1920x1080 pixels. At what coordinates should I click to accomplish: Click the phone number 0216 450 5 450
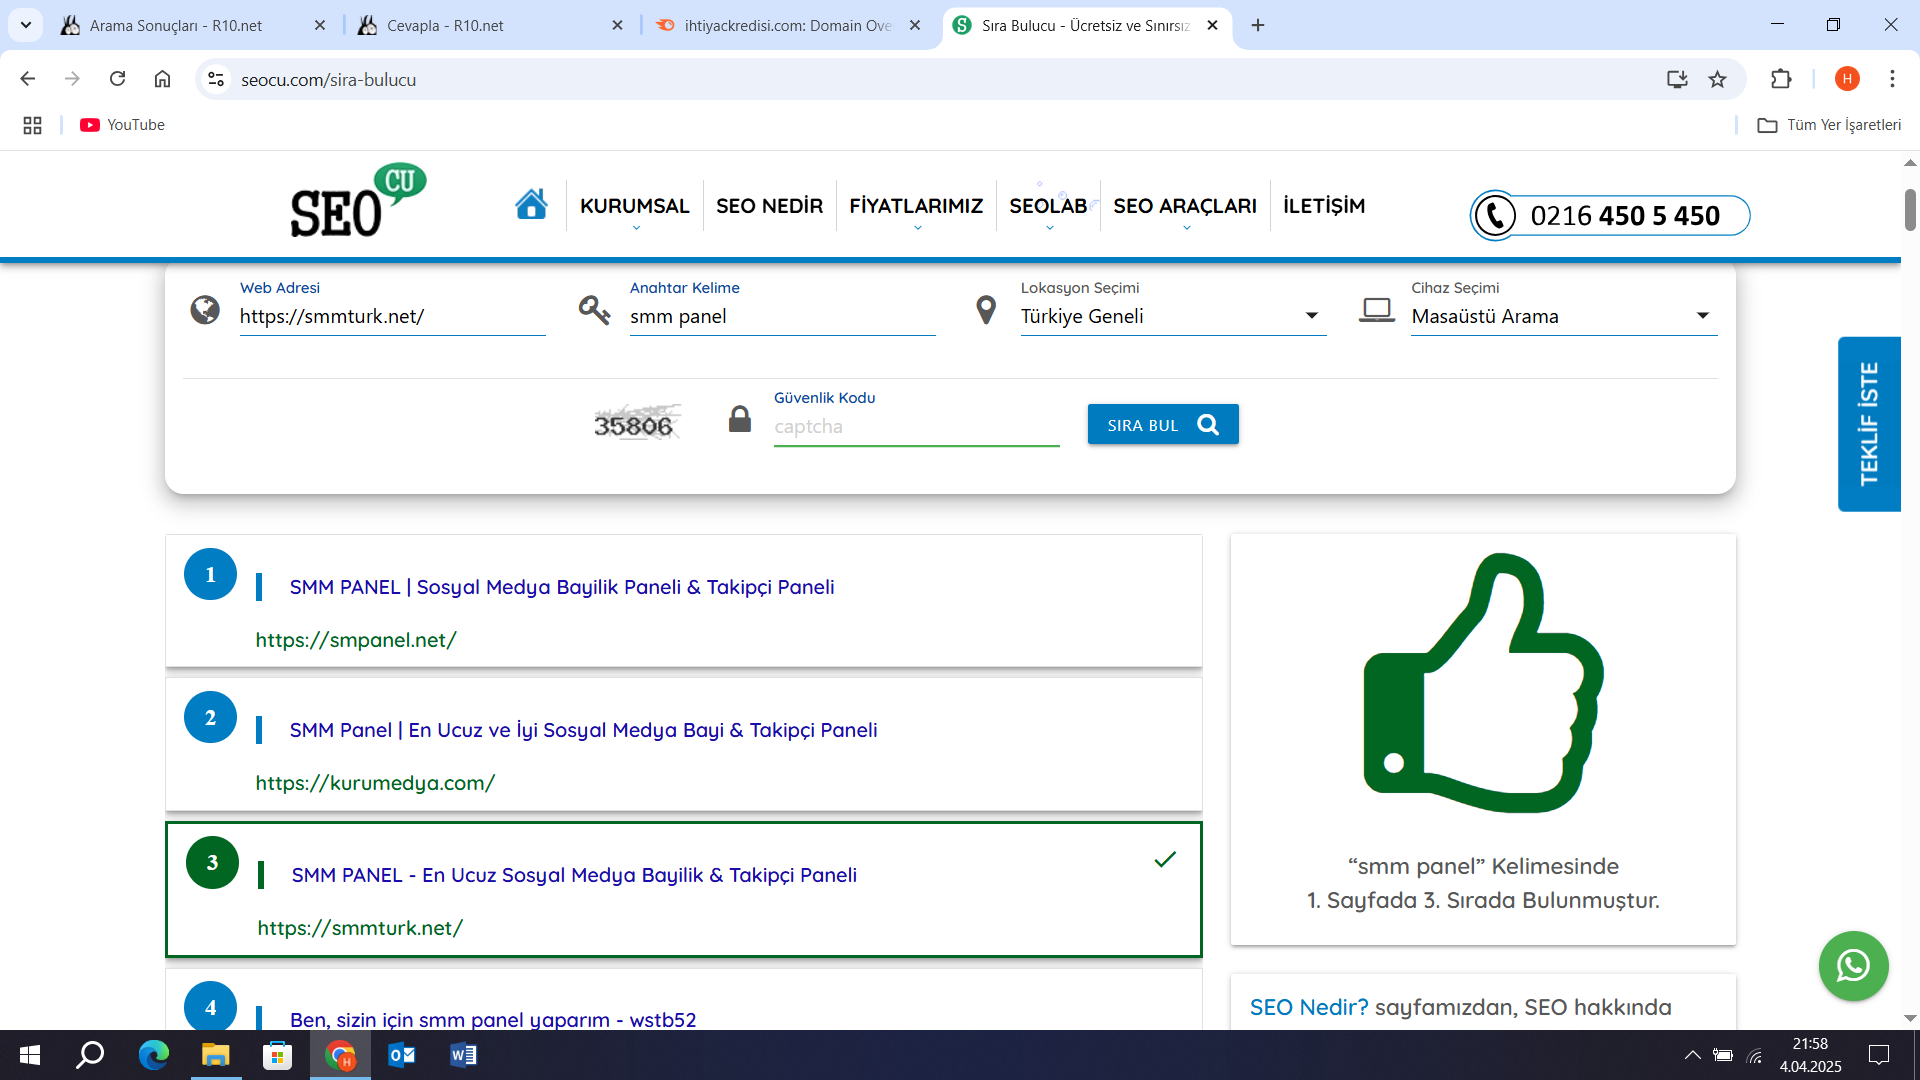click(x=1625, y=215)
